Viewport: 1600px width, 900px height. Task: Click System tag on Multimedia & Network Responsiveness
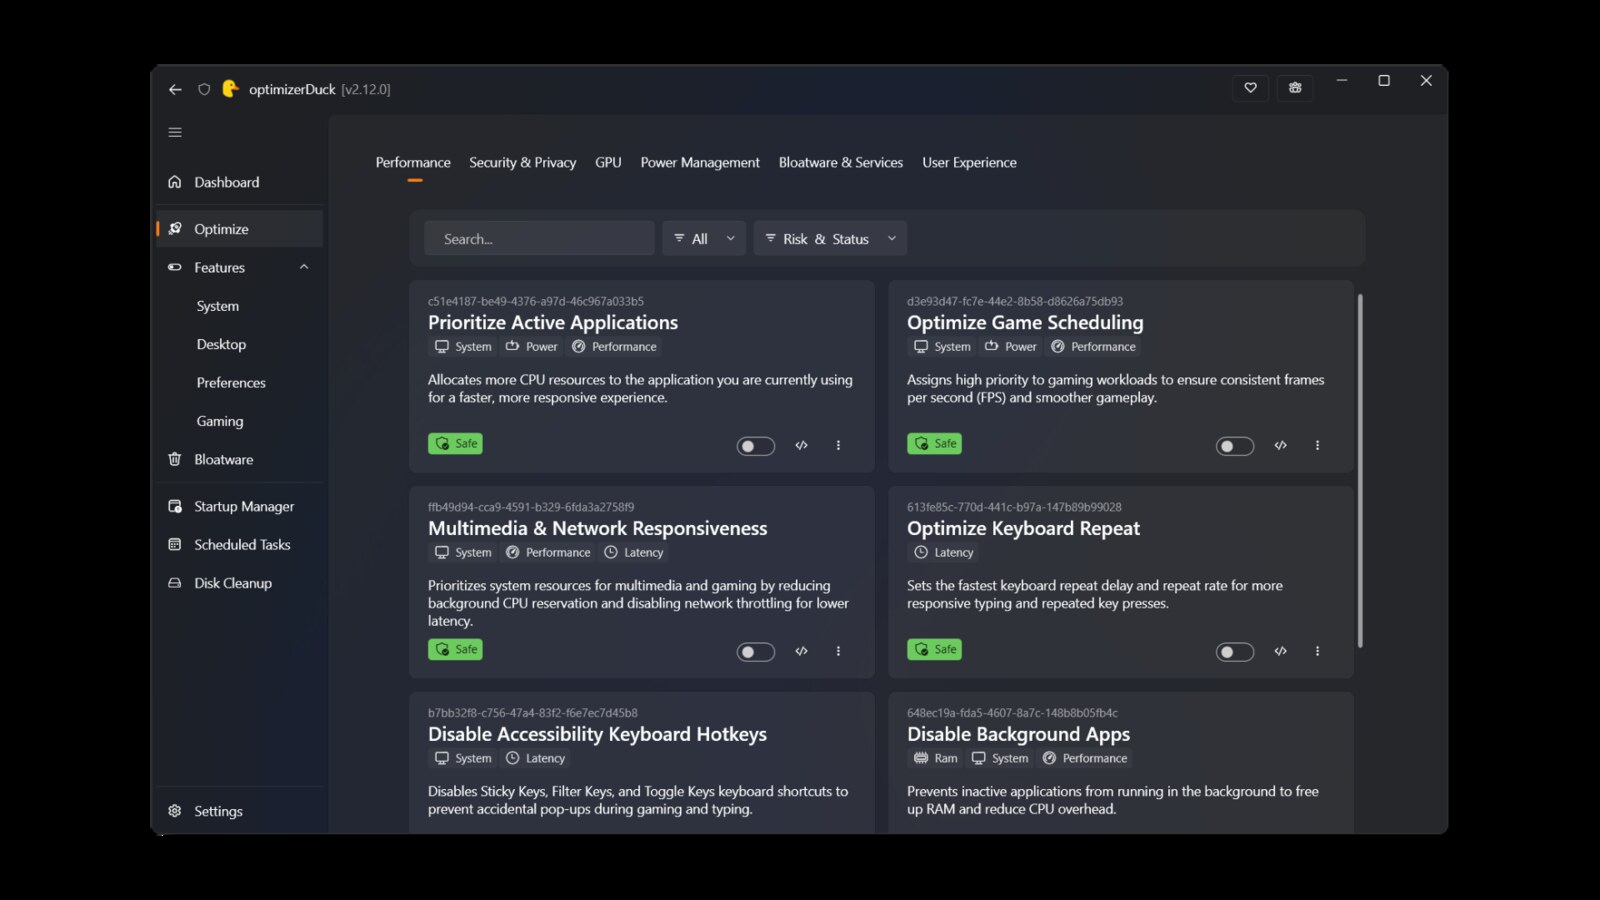(x=462, y=552)
